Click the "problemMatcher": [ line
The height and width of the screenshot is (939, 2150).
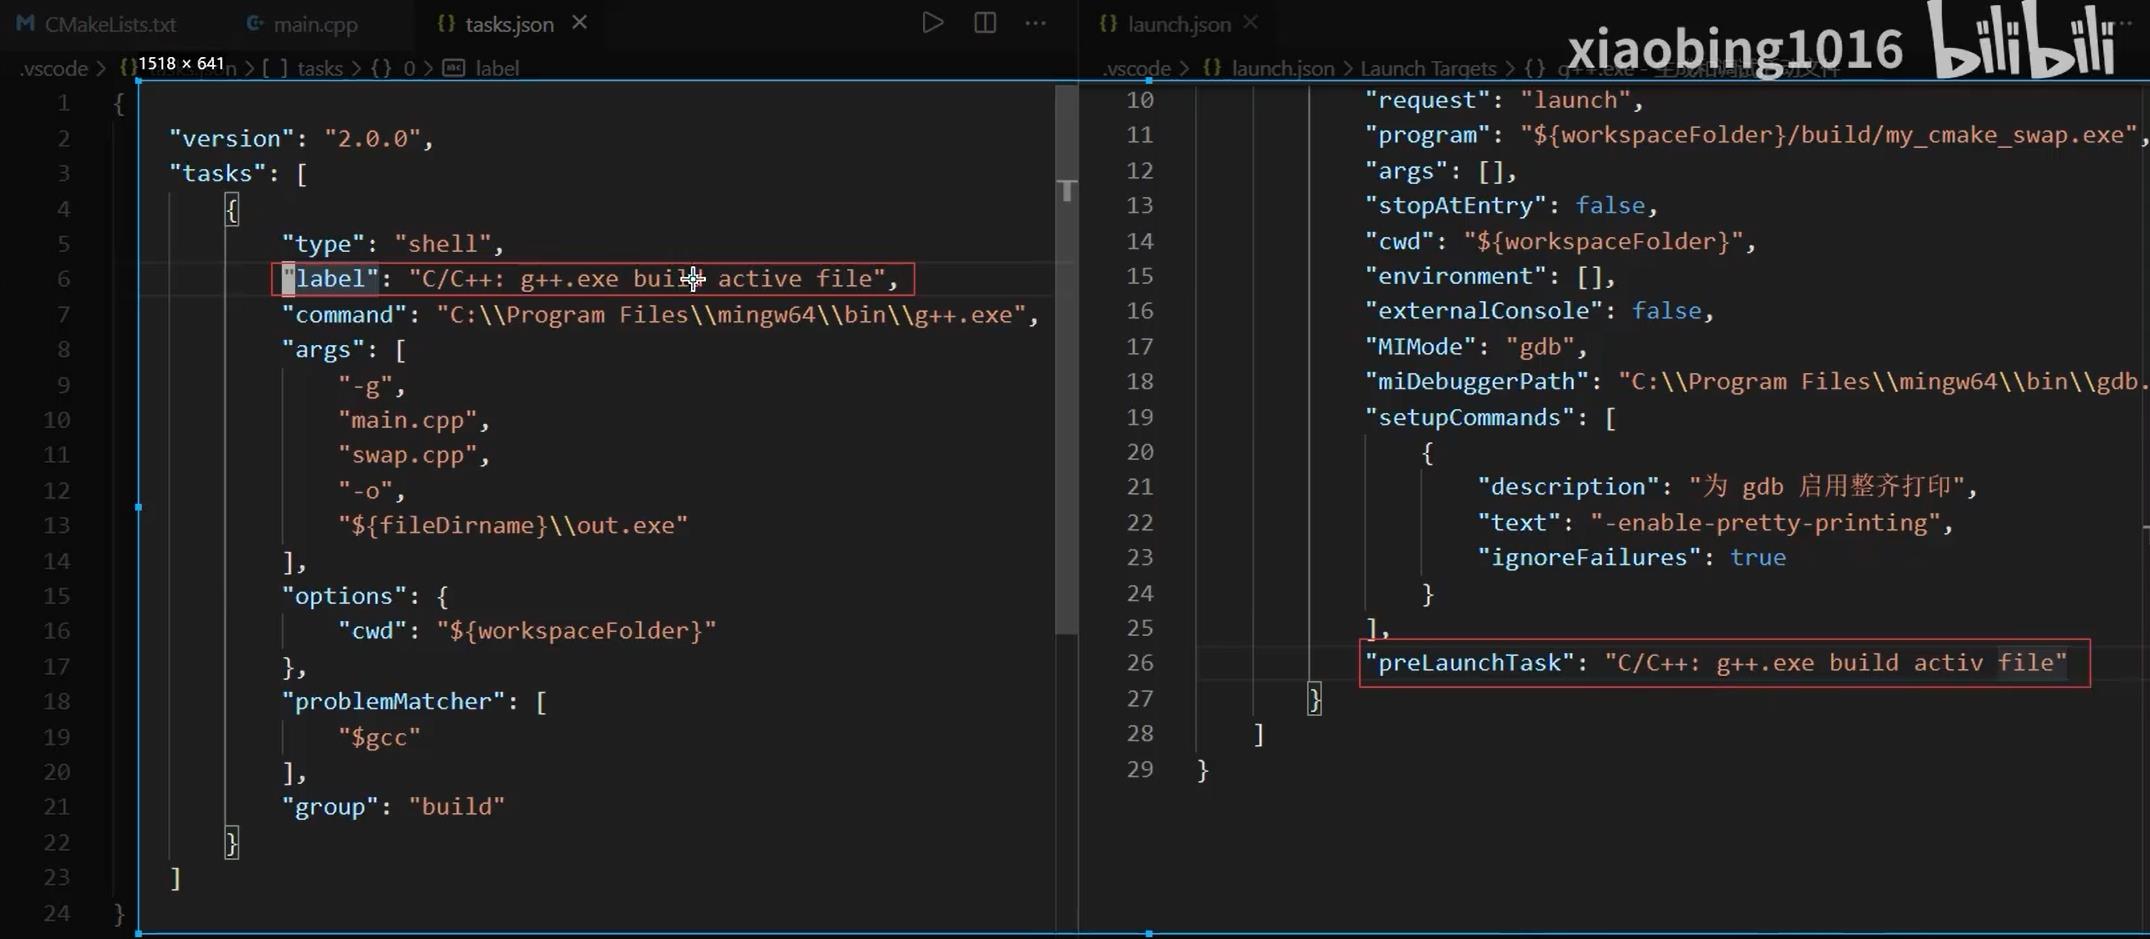[x=414, y=701]
